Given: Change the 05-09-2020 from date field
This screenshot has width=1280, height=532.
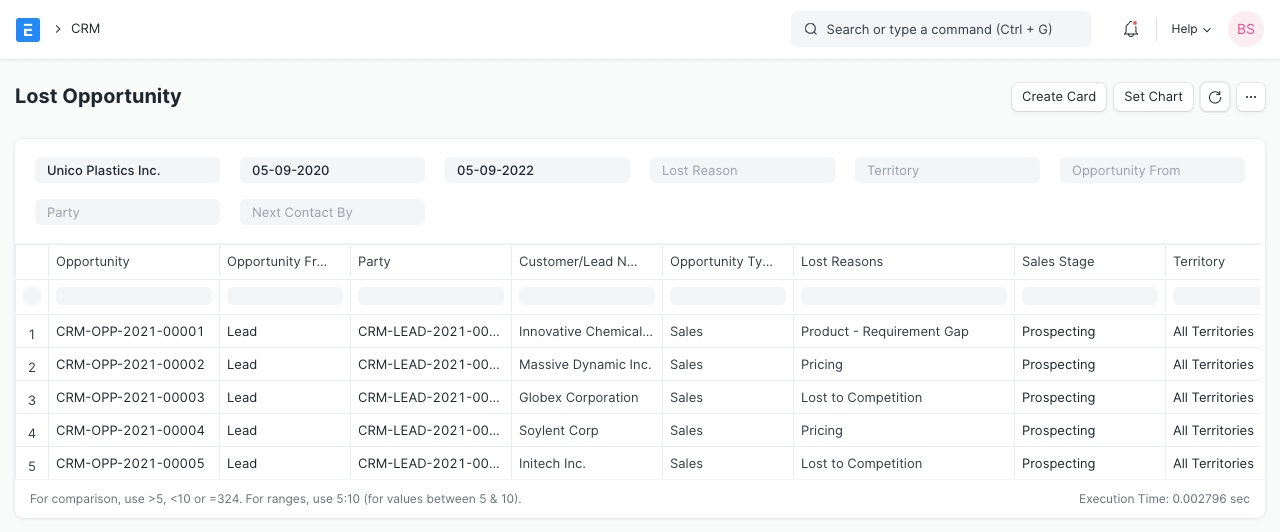Looking at the screenshot, I should click(332, 171).
